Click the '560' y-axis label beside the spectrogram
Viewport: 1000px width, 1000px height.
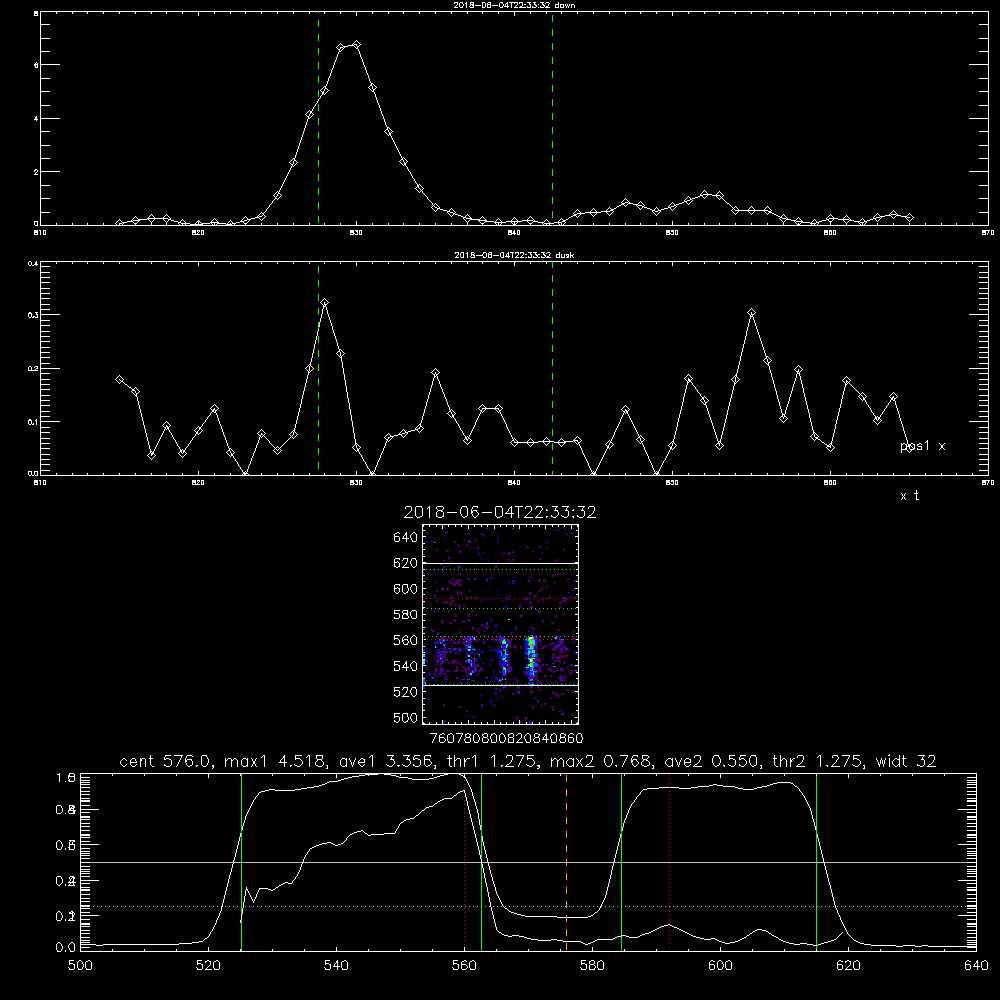tap(406, 640)
